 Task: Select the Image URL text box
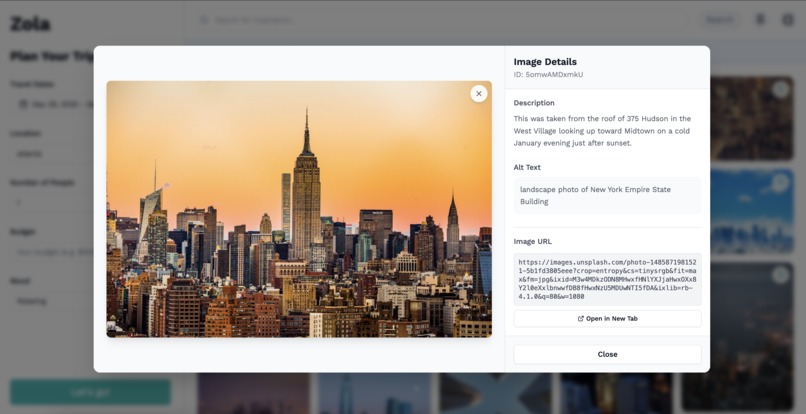607,279
